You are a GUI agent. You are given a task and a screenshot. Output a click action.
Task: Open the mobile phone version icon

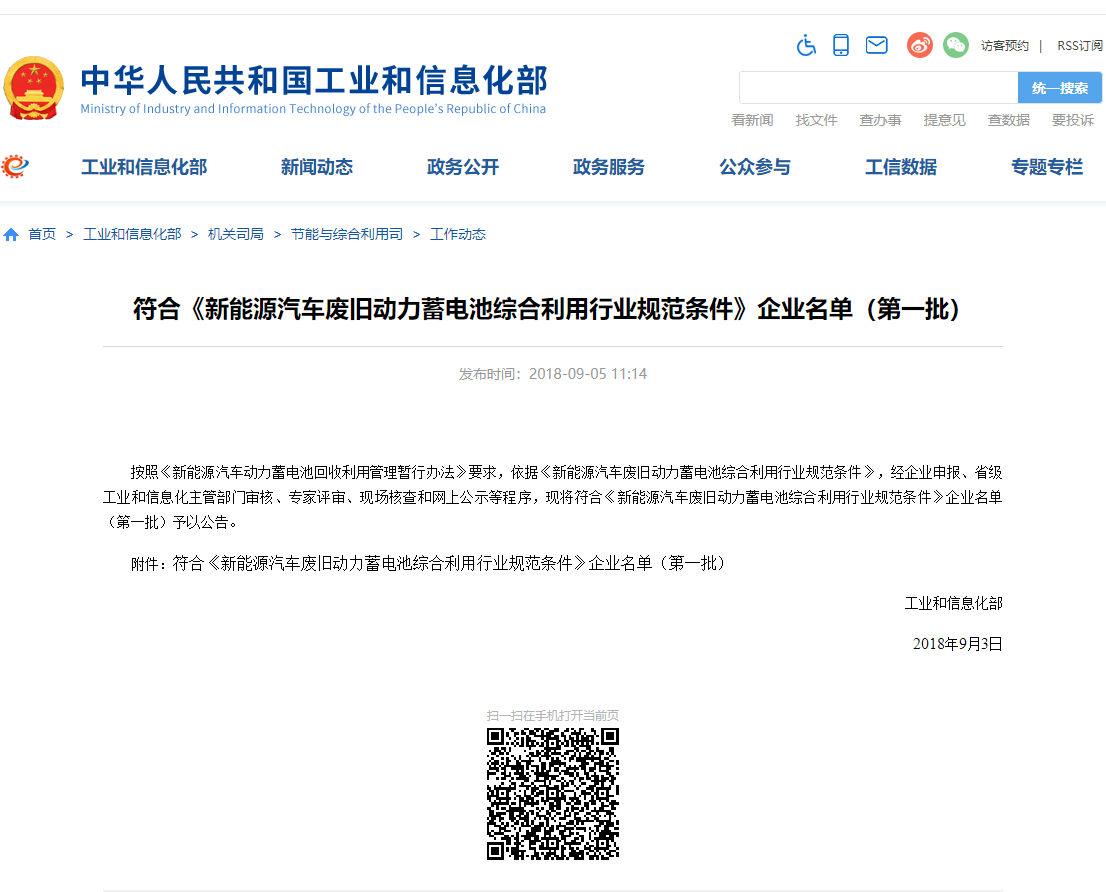coord(841,46)
